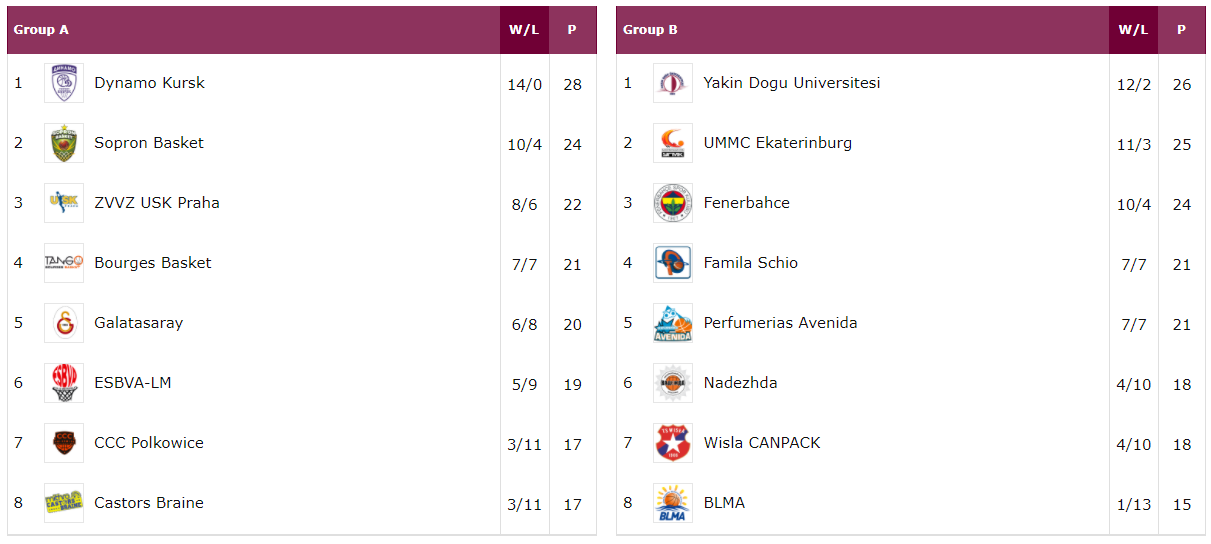
Task: Click the Famila Schio team name
Action: (x=751, y=263)
